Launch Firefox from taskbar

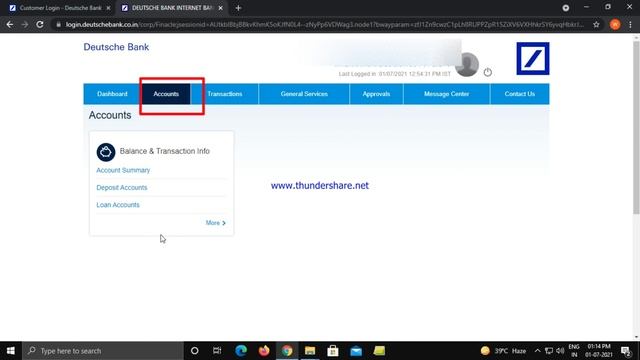pyautogui.click(x=264, y=351)
